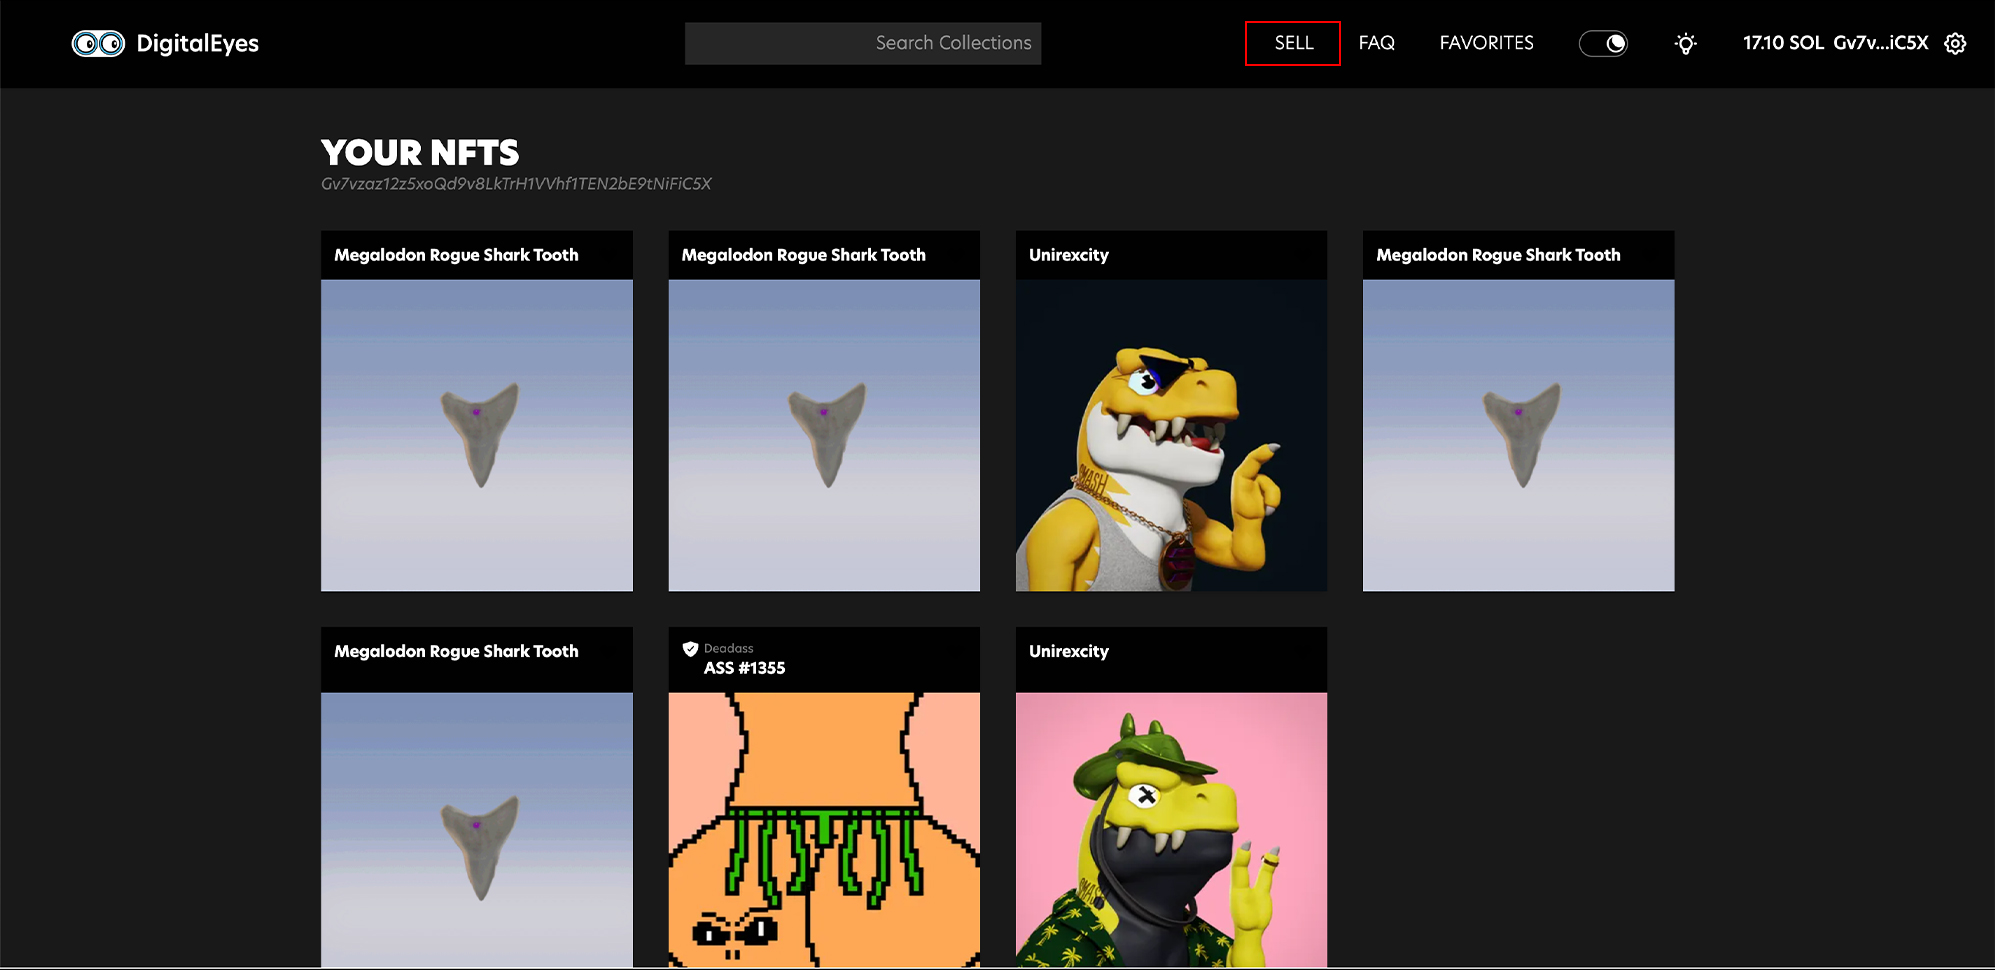Click the Search Collections field

coord(862,43)
